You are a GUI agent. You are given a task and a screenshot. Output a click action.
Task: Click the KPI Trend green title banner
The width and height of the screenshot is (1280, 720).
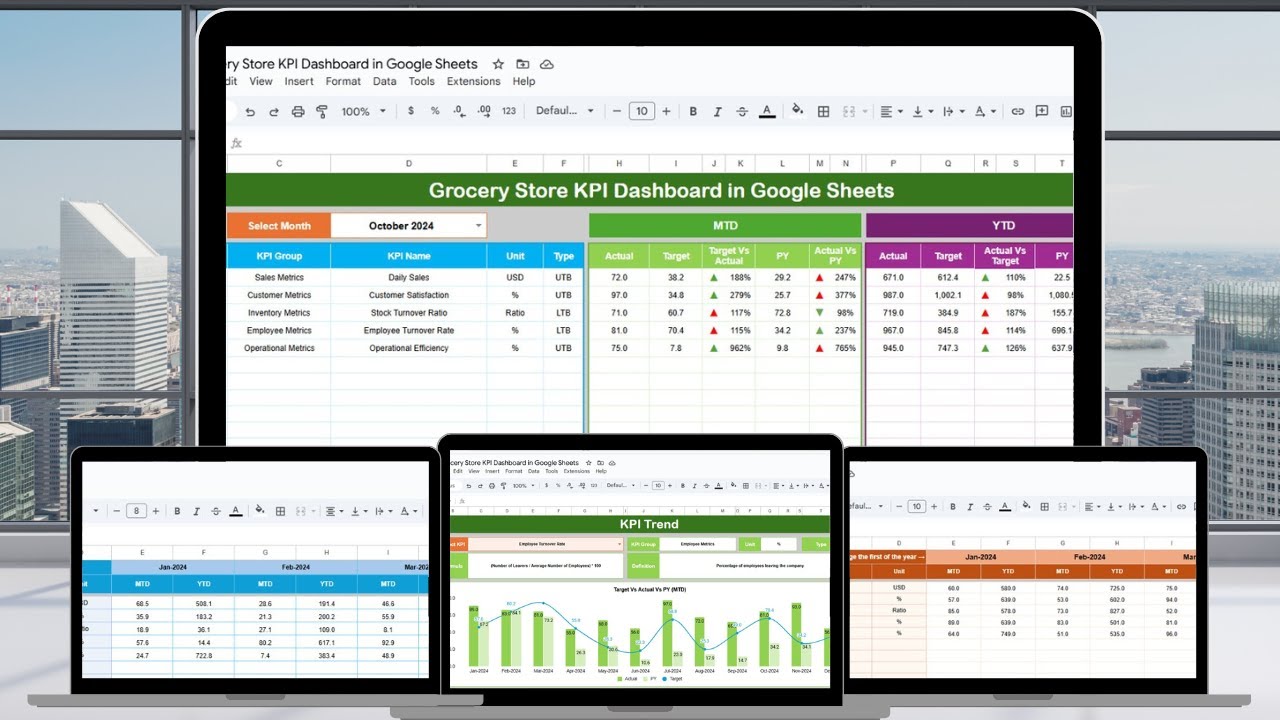click(640, 524)
